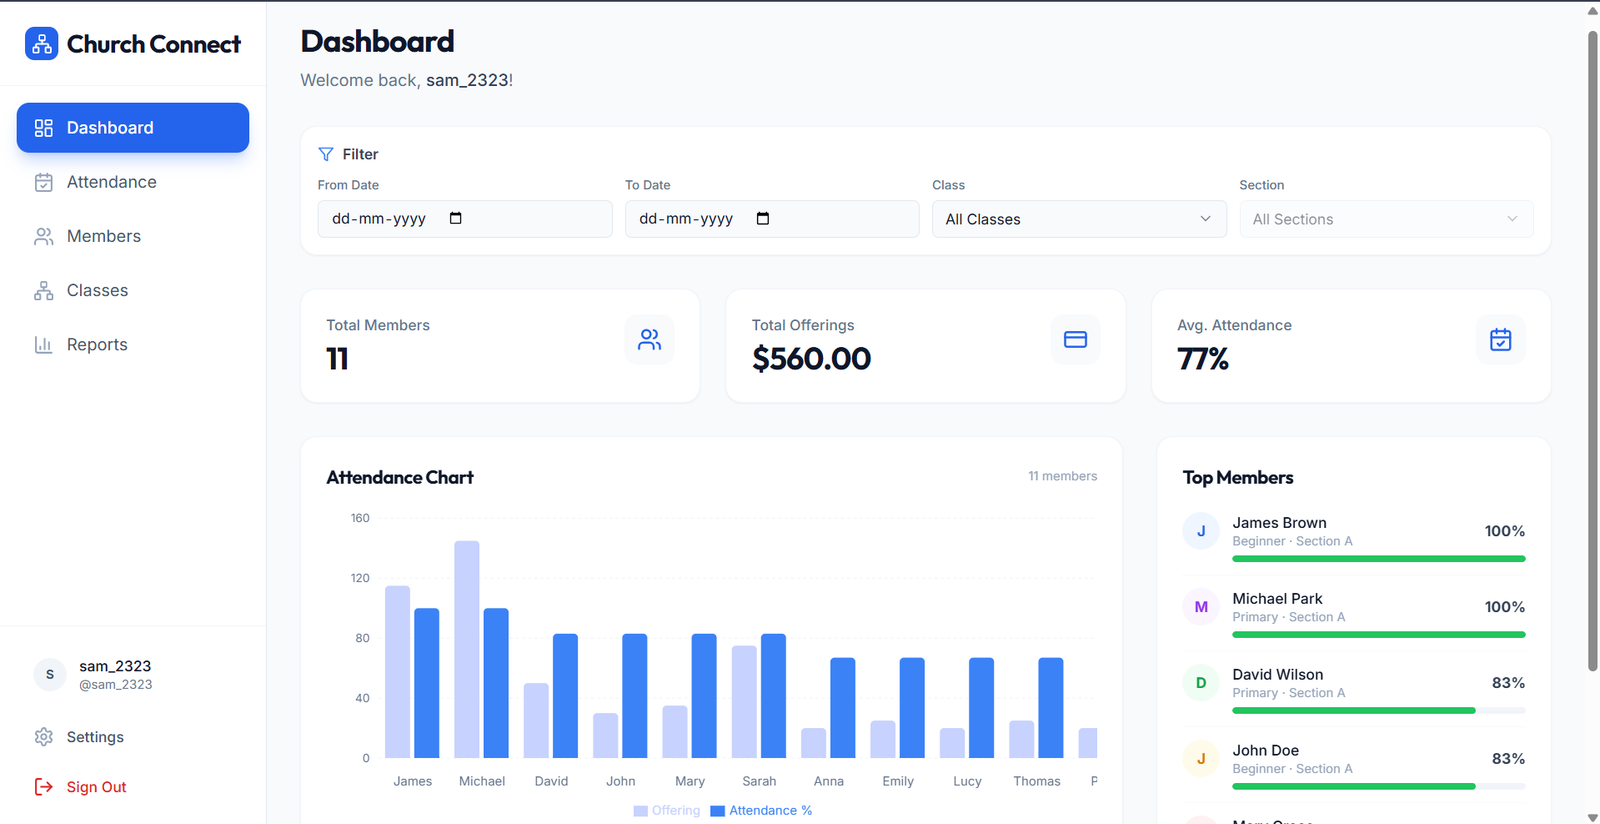The image size is (1600, 824).
Task: Open the Dashboard menu item
Action: [133, 128]
